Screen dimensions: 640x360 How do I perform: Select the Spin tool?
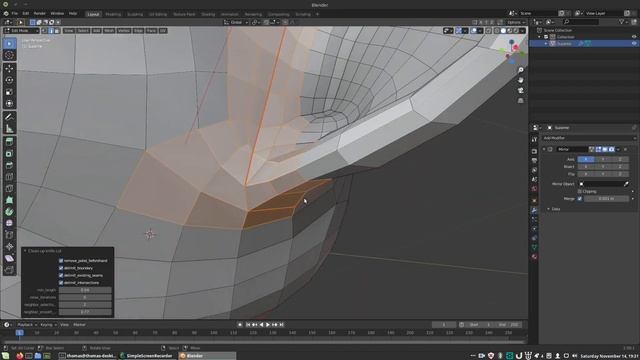(9, 212)
